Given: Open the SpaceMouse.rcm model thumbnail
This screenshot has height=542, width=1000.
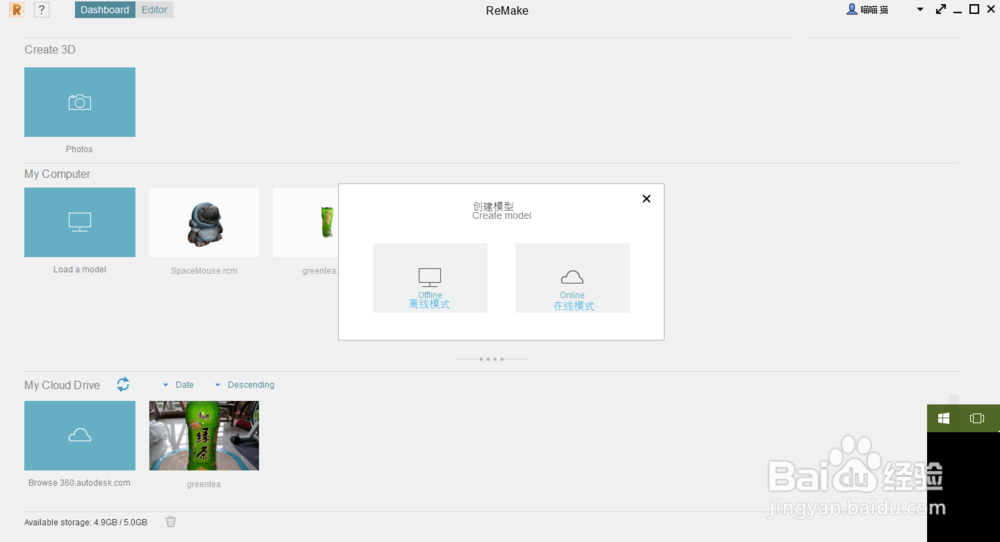Looking at the screenshot, I should [204, 223].
